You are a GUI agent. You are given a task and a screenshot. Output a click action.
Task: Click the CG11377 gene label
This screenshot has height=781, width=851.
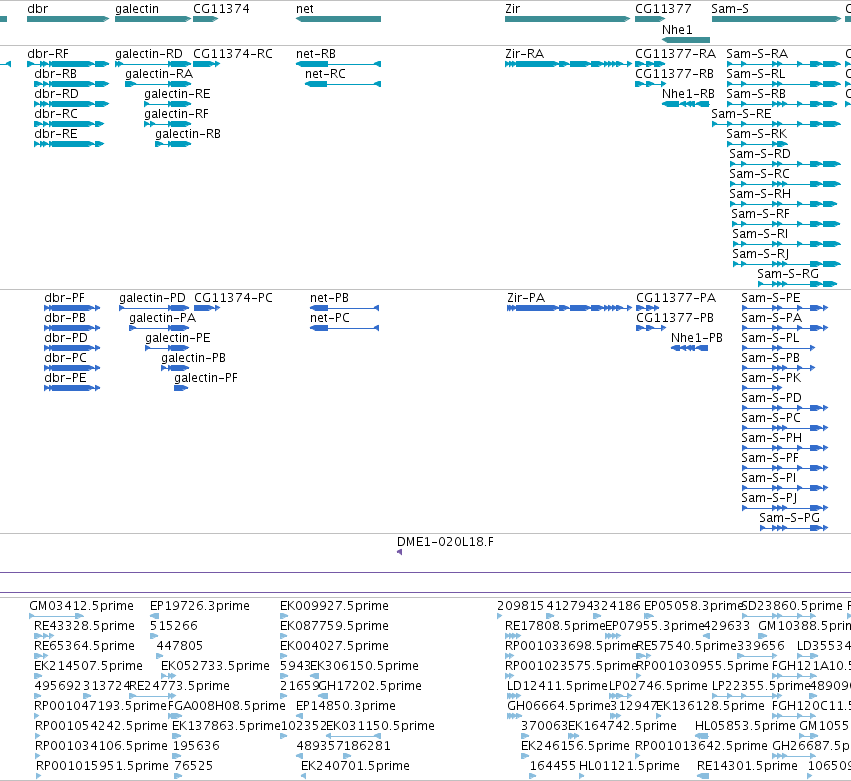pos(663,9)
